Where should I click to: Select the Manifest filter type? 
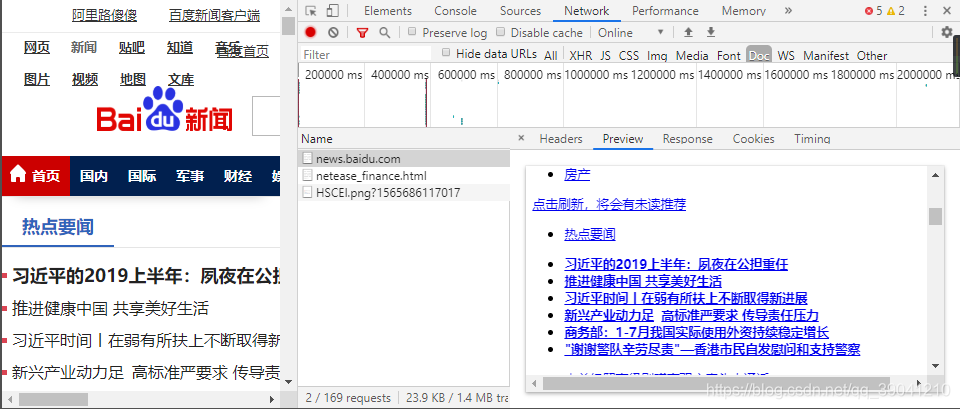click(826, 56)
